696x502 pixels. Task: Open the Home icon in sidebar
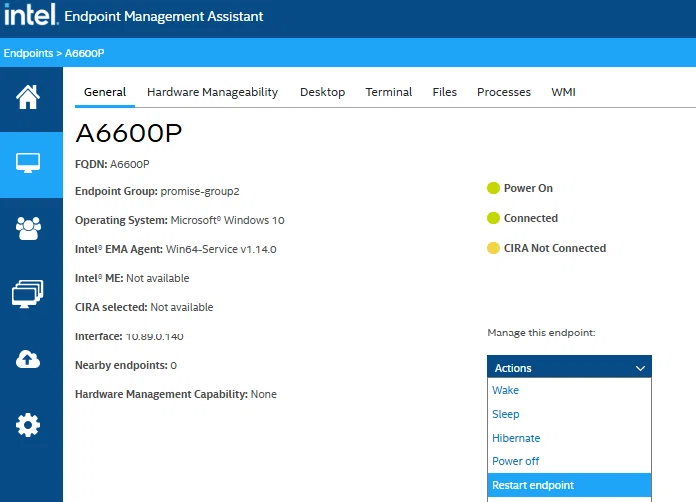coord(28,97)
